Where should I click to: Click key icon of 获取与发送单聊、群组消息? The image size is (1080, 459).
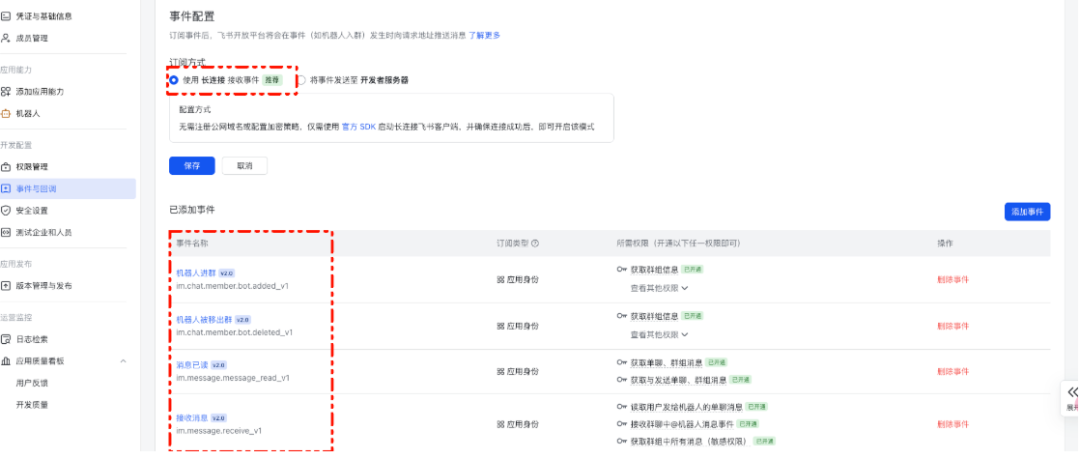point(621,380)
